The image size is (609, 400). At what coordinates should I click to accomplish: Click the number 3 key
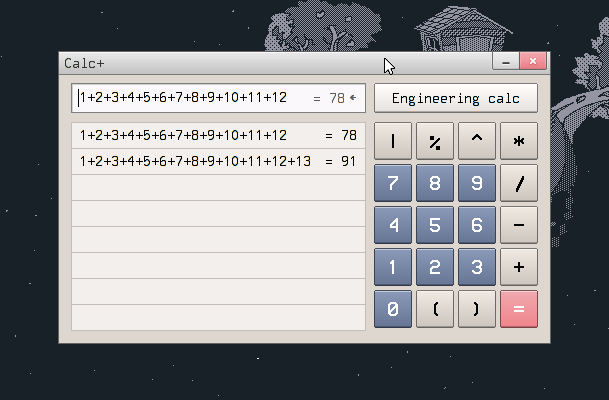coord(476,268)
